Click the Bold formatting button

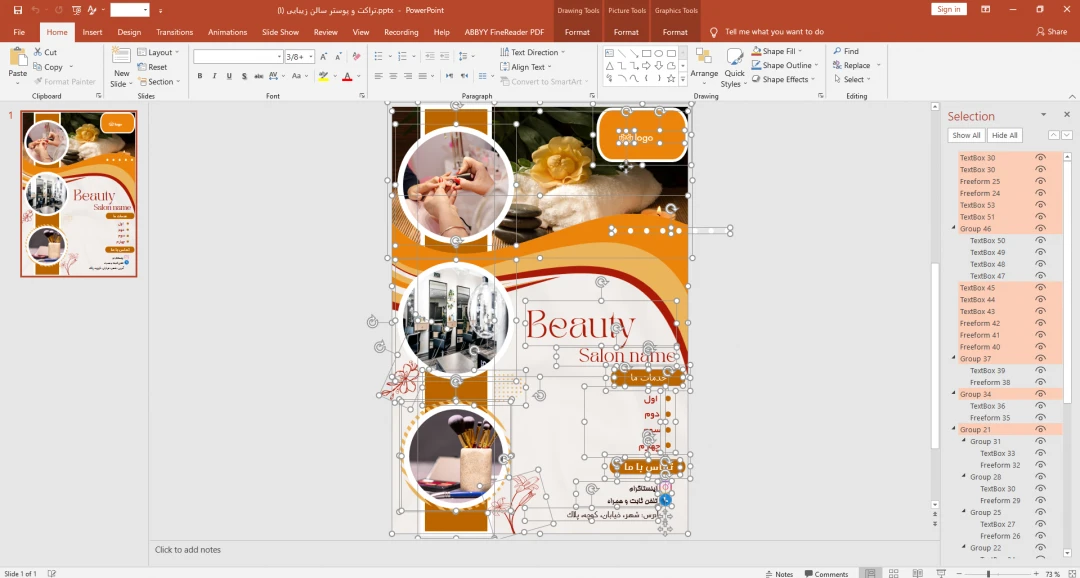pyautogui.click(x=200, y=76)
